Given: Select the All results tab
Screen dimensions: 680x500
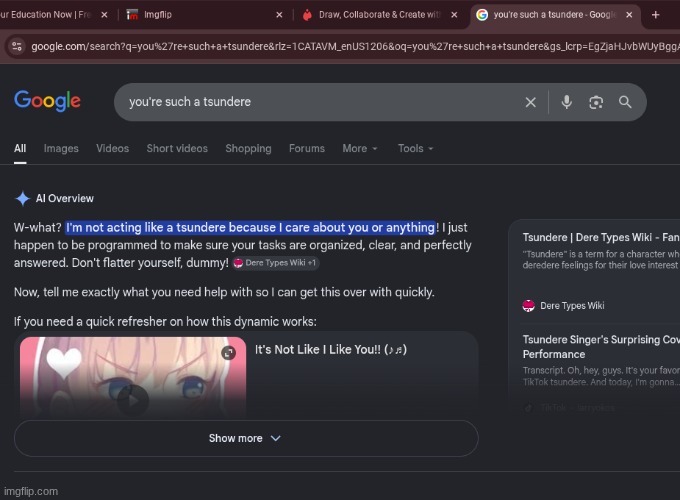Looking at the screenshot, I should (x=20, y=148).
